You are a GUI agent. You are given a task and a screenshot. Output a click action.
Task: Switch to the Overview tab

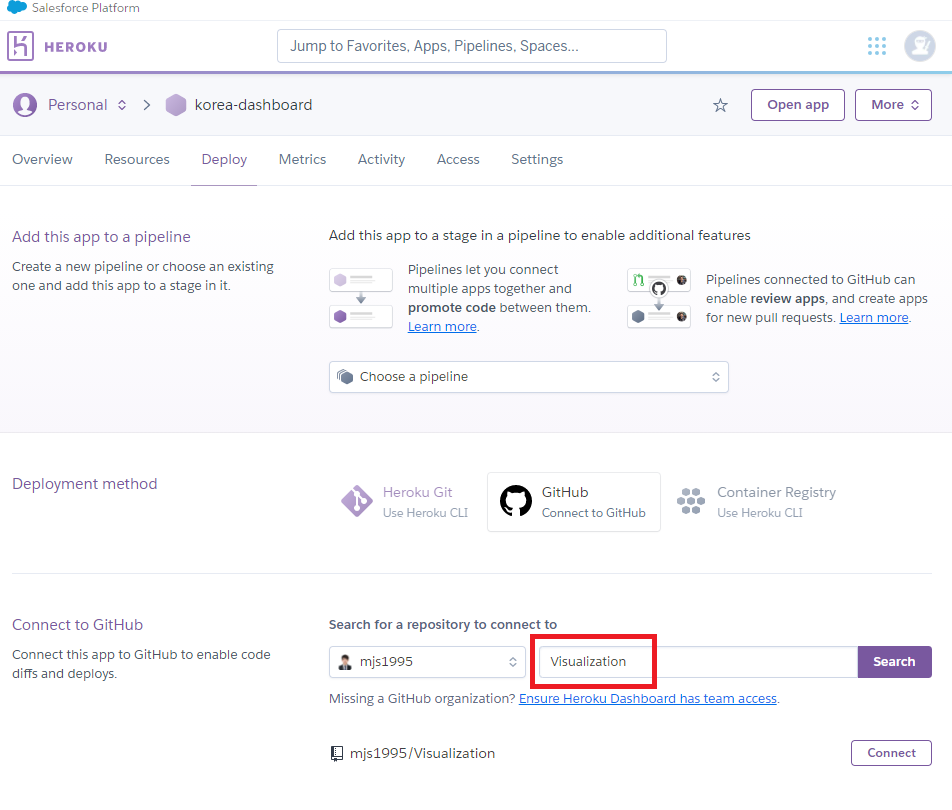(42, 160)
